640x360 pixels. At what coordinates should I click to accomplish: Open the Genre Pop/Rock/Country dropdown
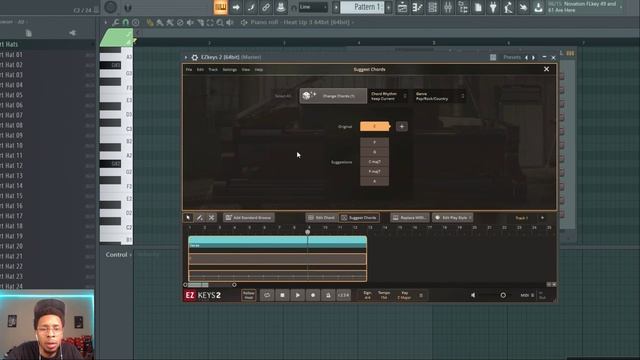coord(440,96)
